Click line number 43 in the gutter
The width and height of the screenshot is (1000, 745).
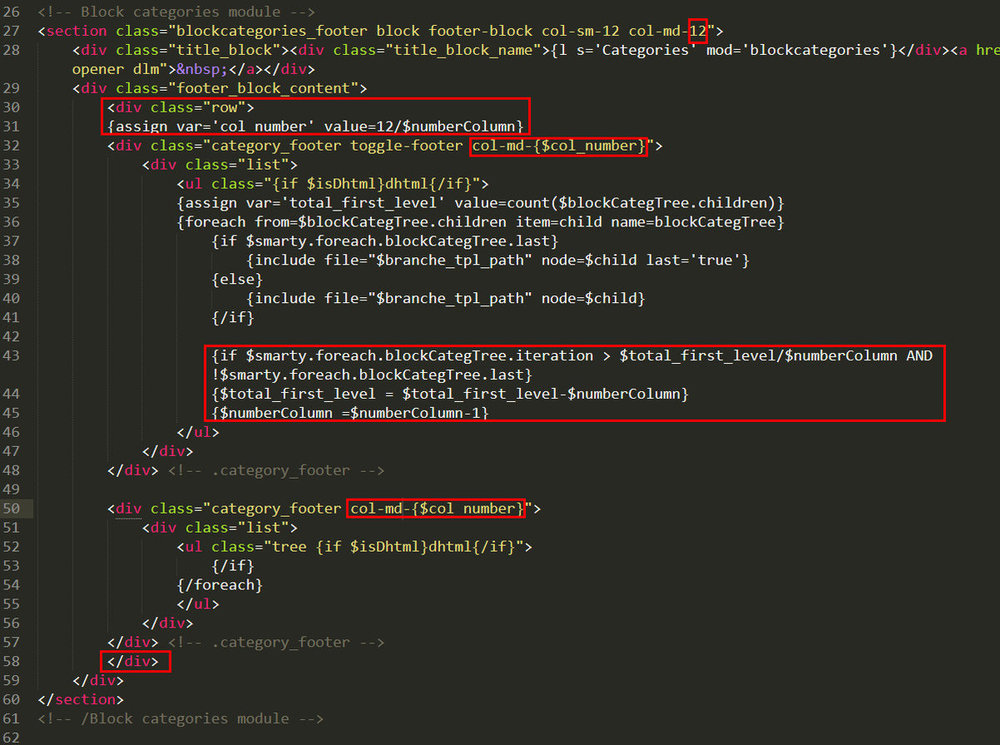(12, 354)
